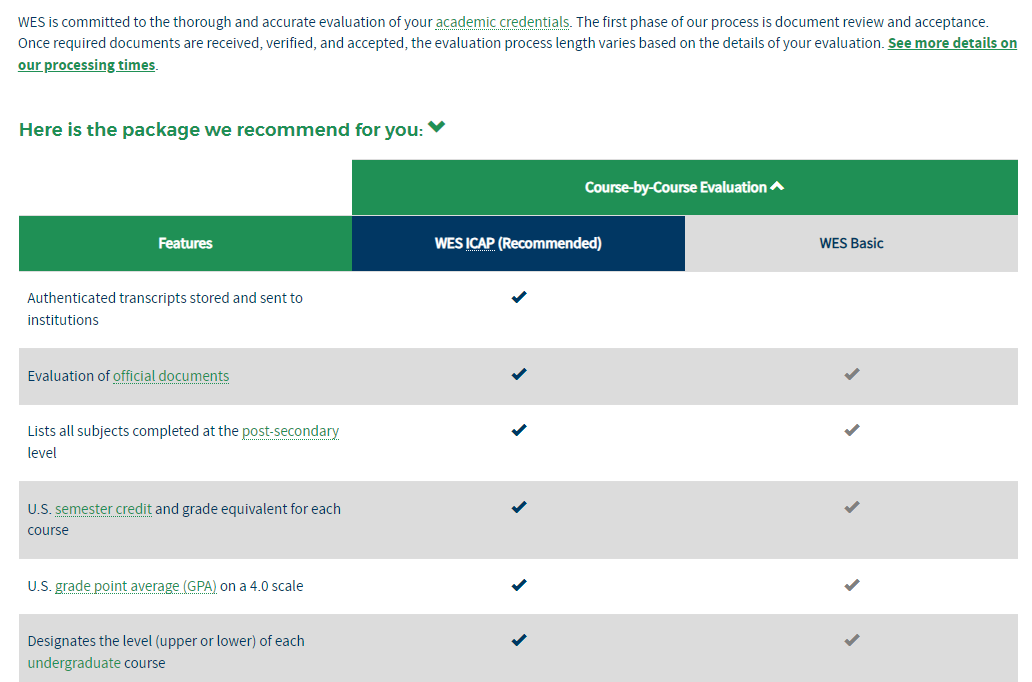Click WES Basic checkmark for semester credit row
The image size is (1032, 682).
pos(851,508)
